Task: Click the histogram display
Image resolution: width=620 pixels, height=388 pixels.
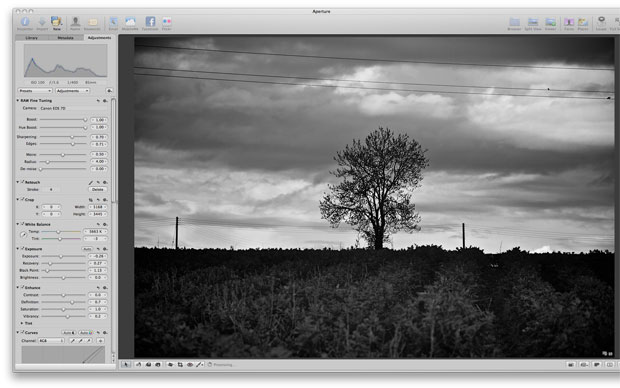Action: [66, 61]
